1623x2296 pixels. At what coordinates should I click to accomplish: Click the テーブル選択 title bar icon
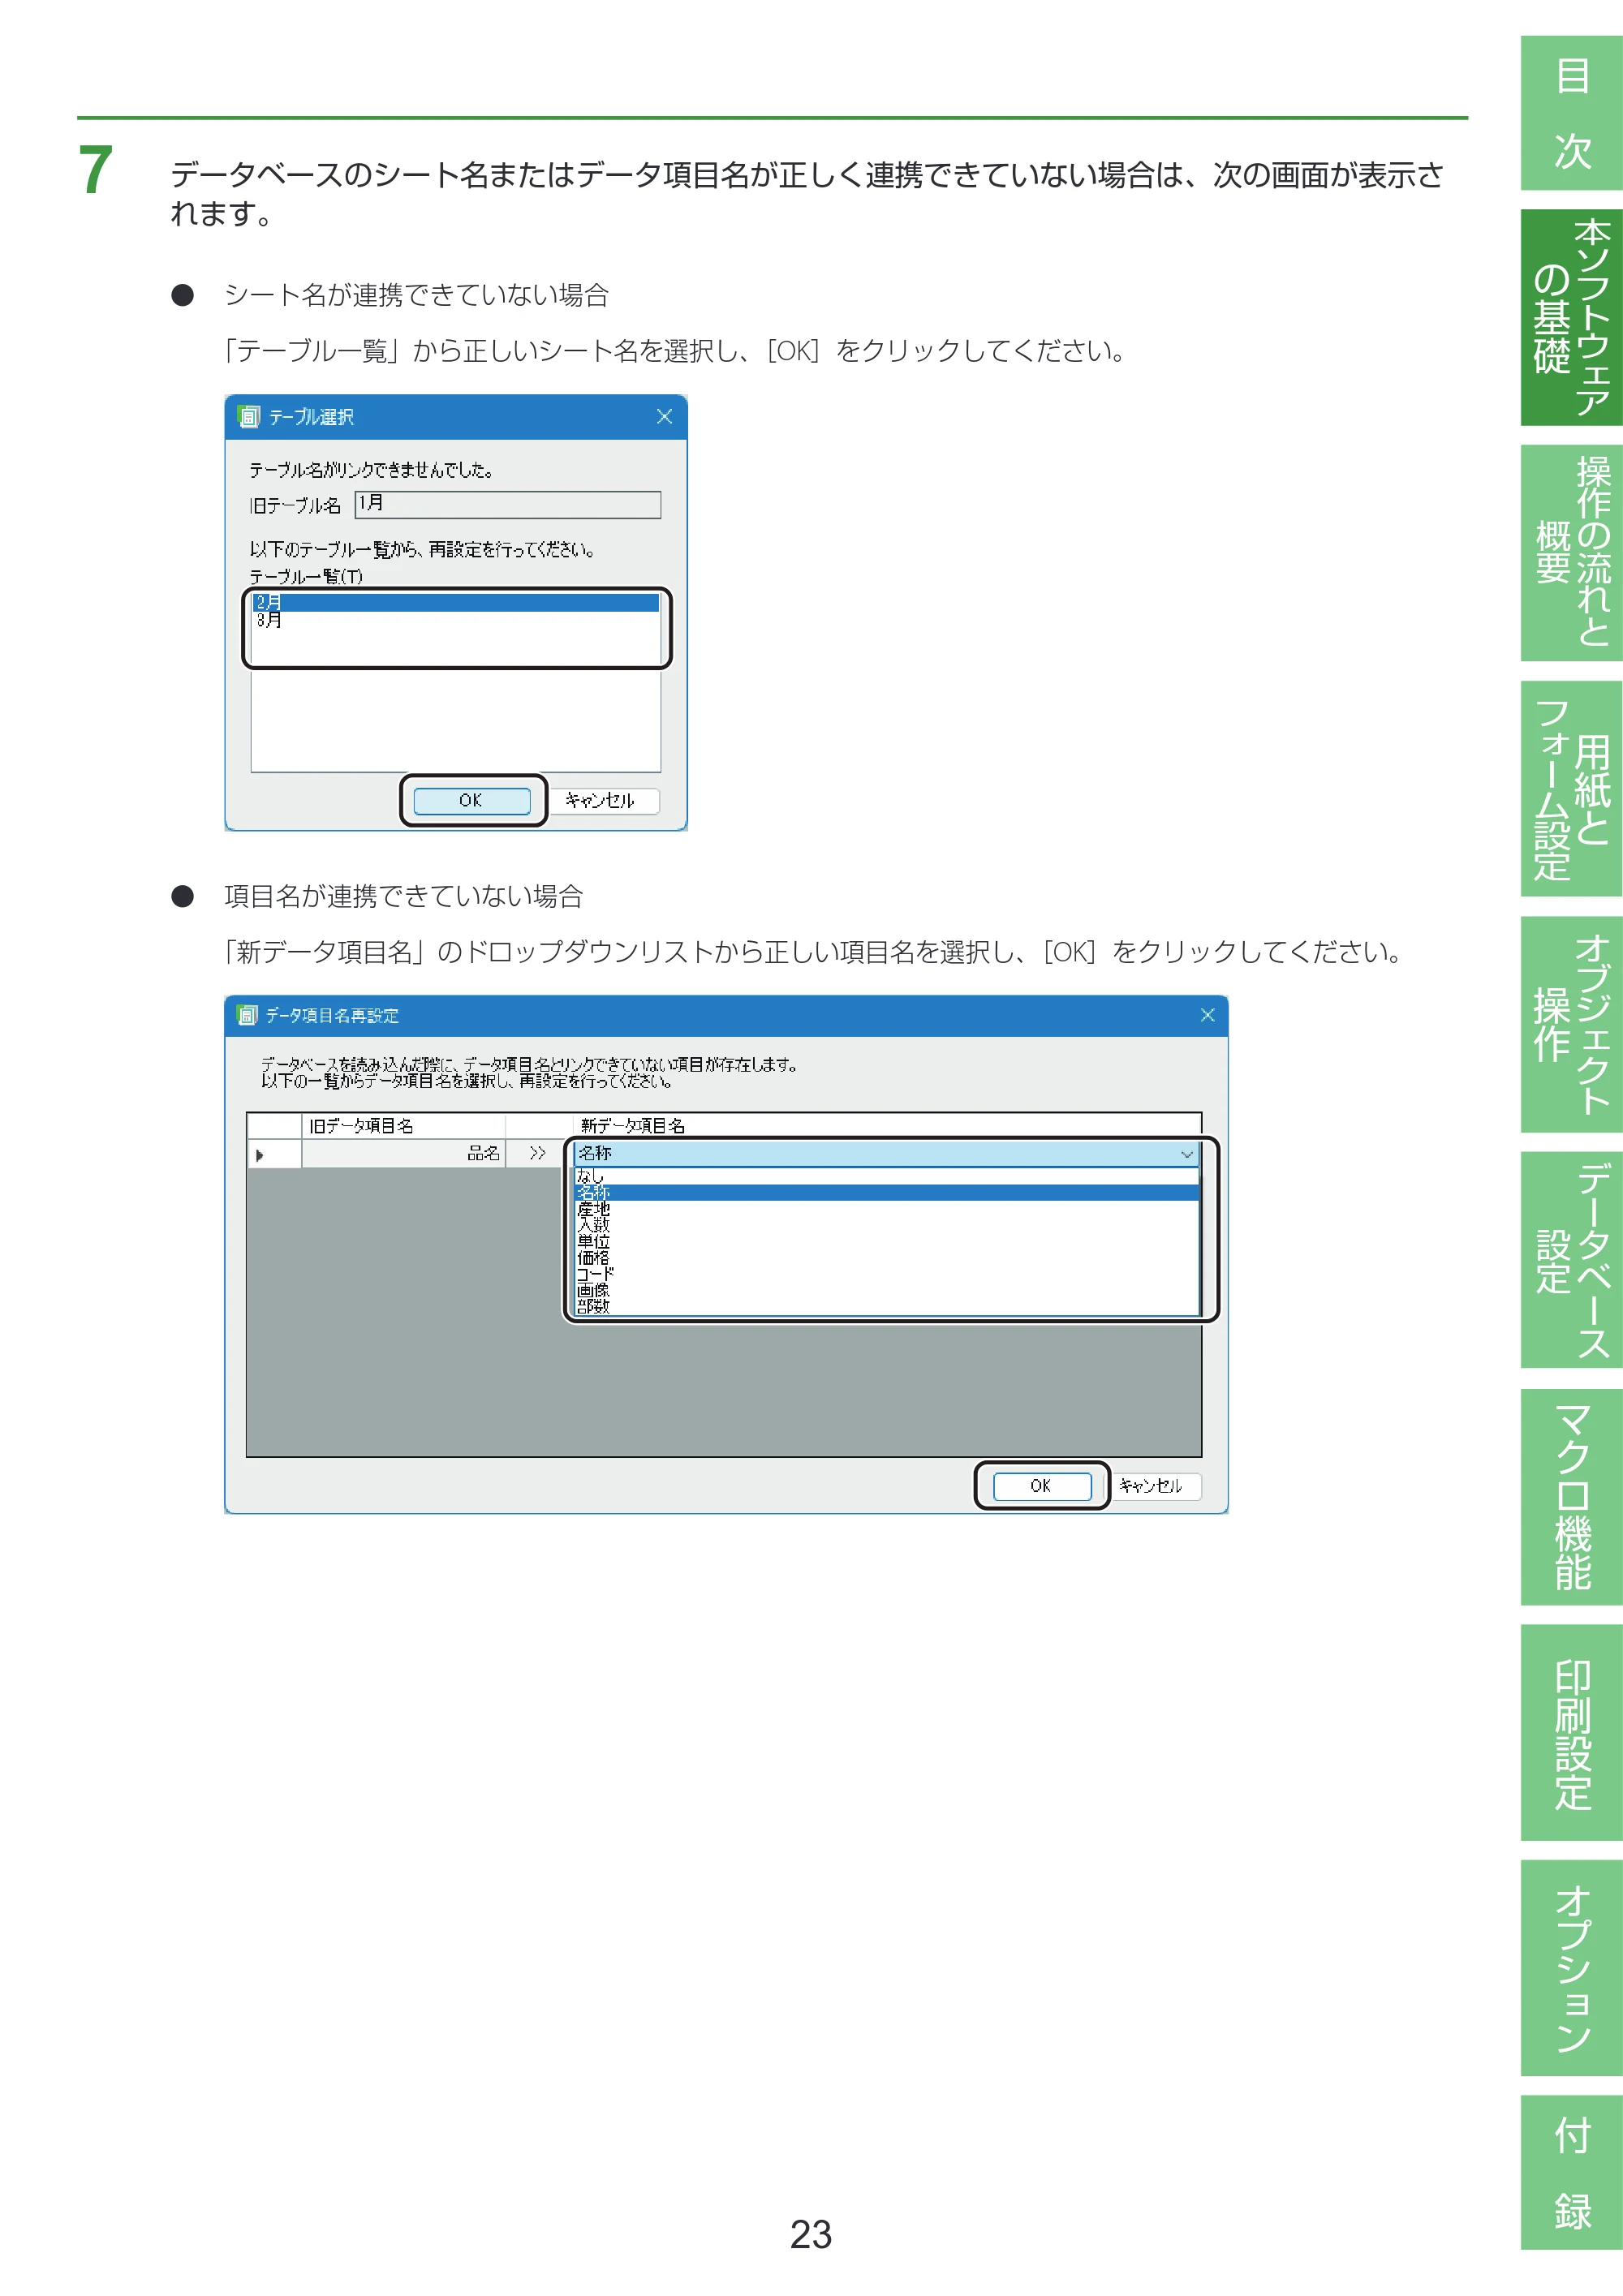[x=249, y=416]
